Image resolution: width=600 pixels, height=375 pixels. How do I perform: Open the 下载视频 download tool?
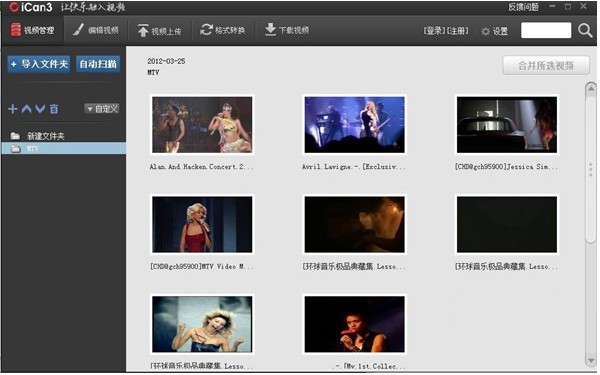(287, 30)
